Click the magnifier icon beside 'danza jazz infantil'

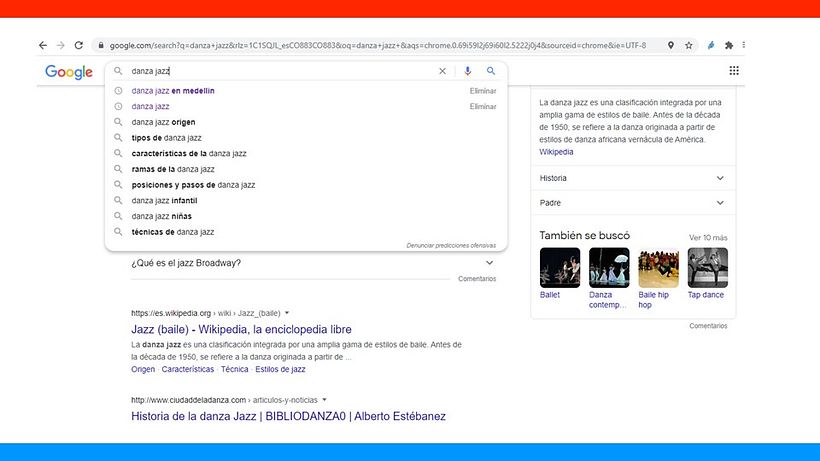pyautogui.click(x=118, y=201)
